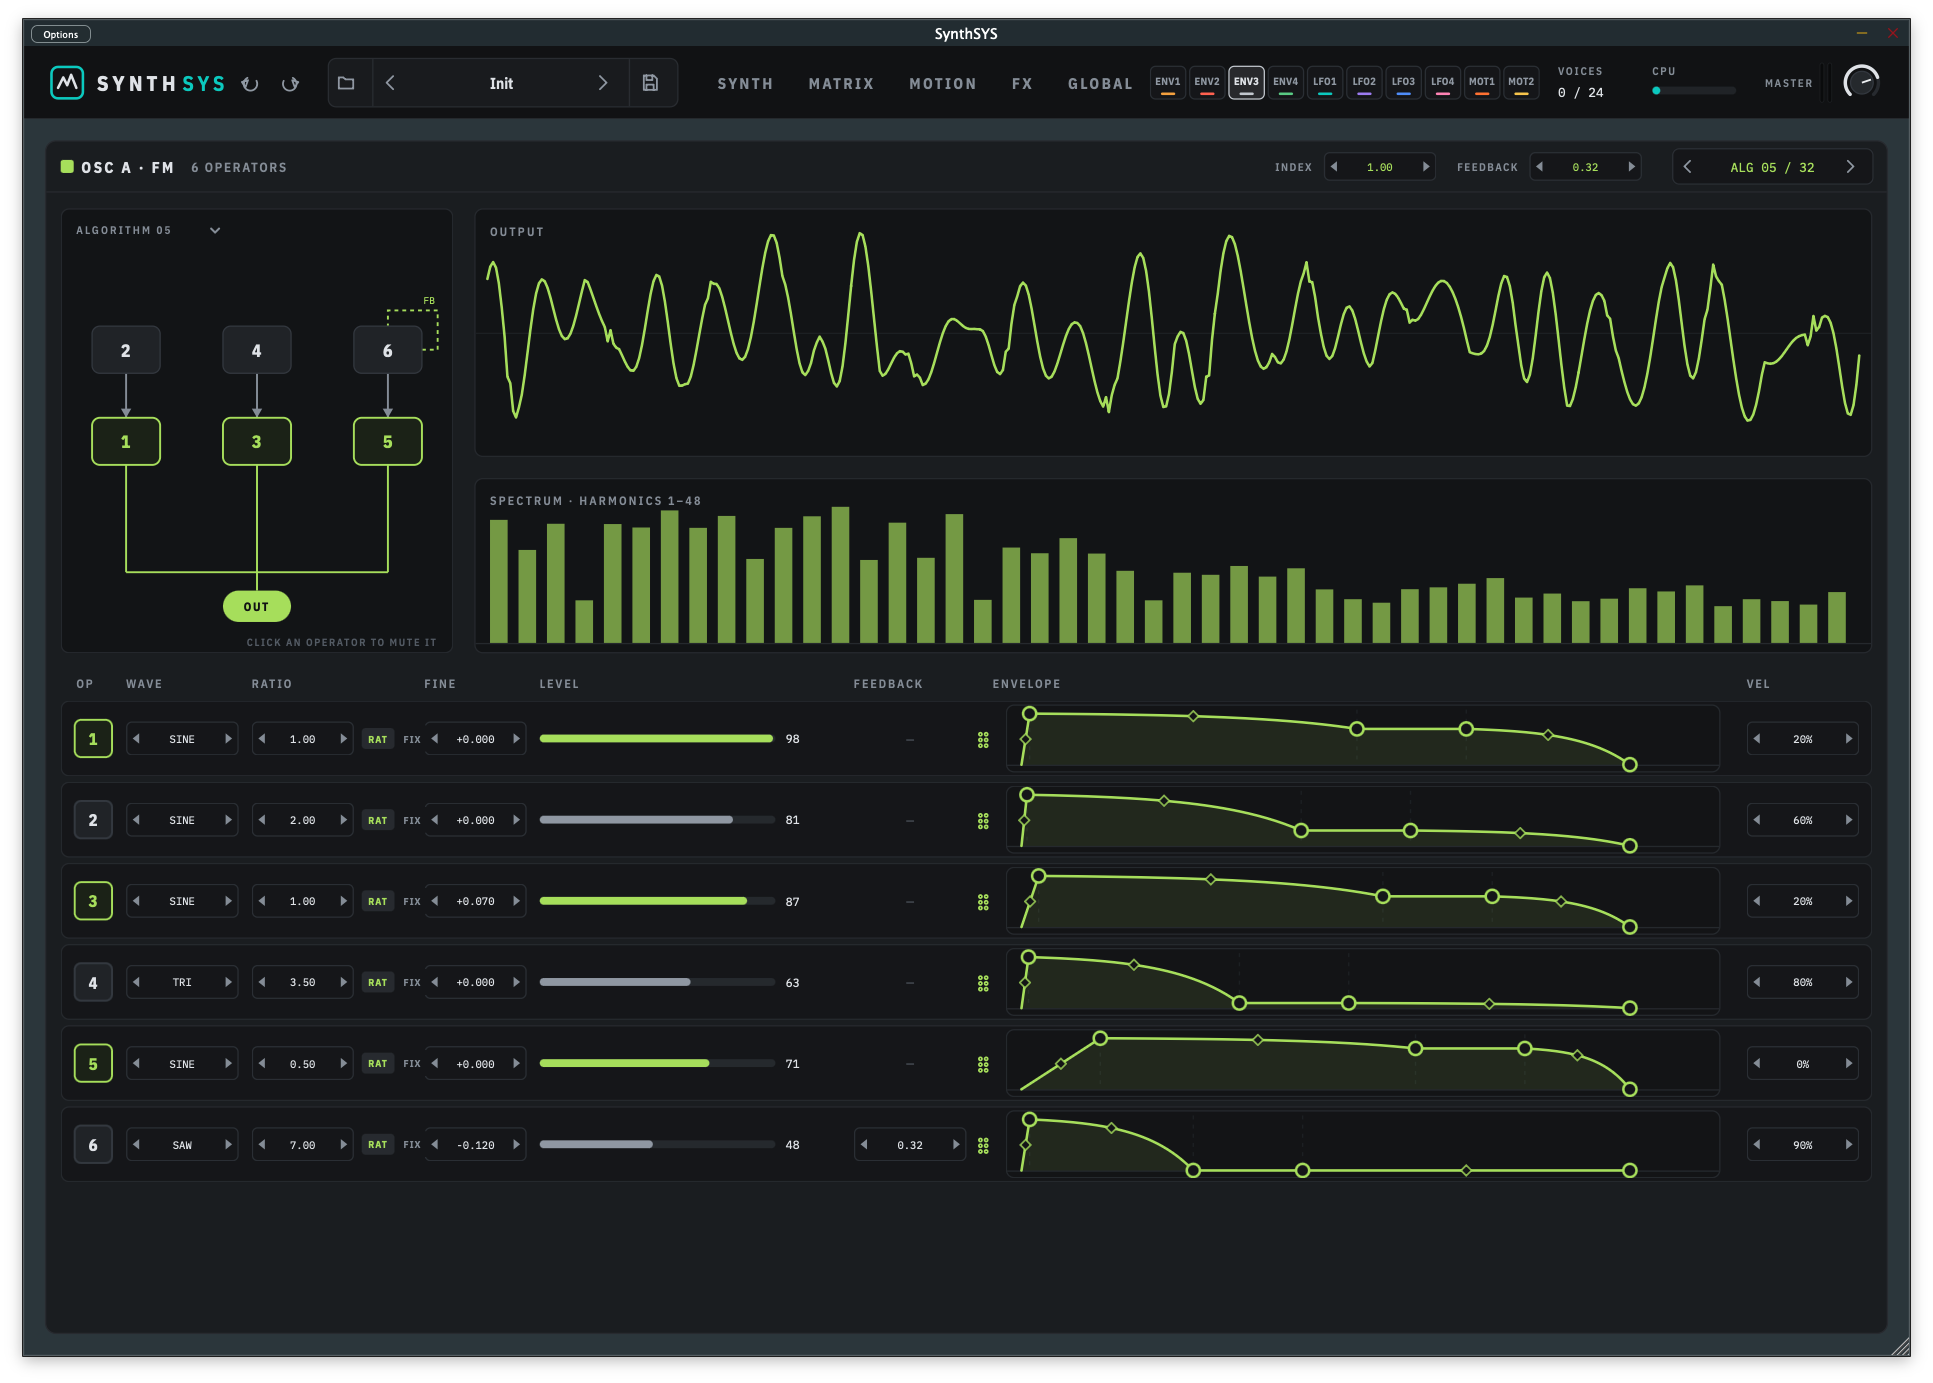This screenshot has width=1933, height=1383.
Task: Open the GLOBAL tab
Action: [1100, 84]
